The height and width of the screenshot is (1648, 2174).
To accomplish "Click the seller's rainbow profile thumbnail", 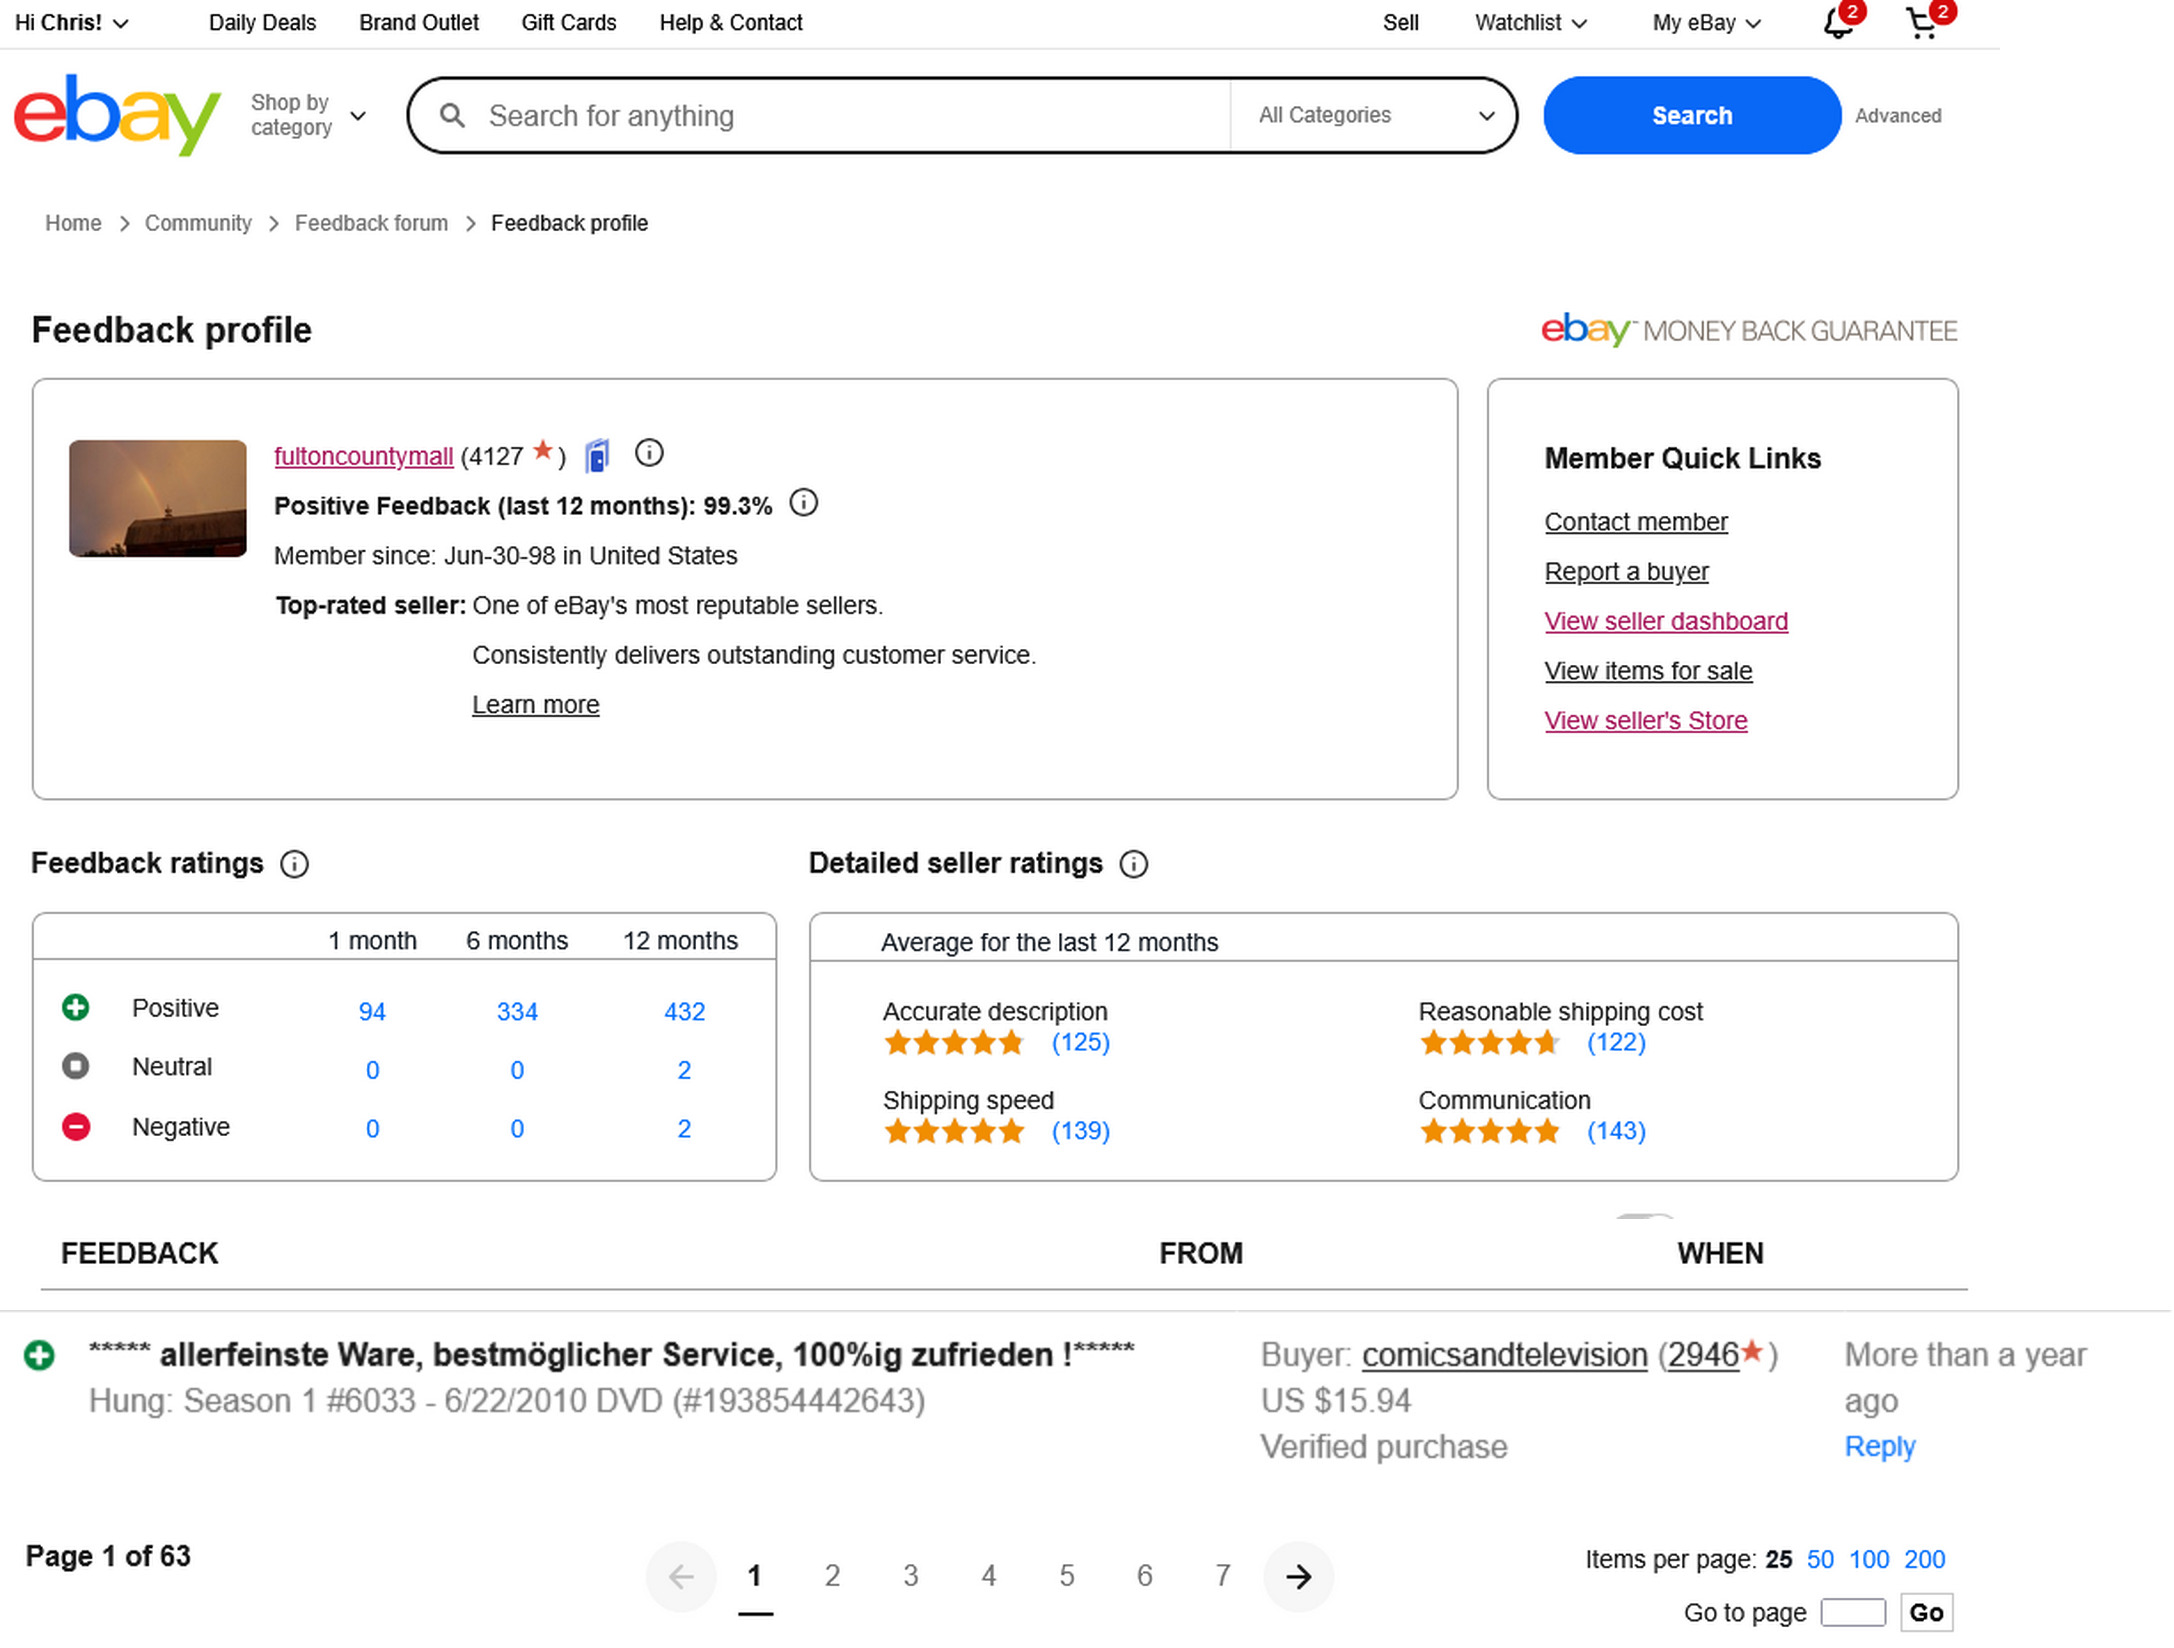I will pyautogui.click(x=157, y=498).
